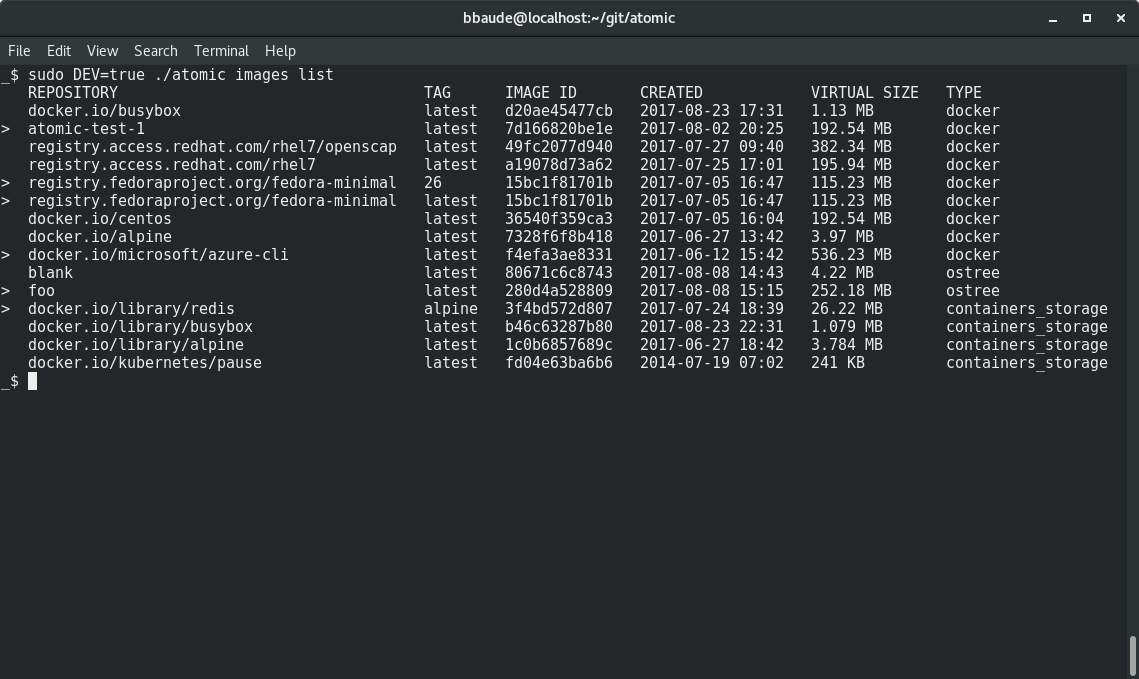The image size is (1139, 679).
Task: Open the View menu
Action: [x=101, y=51]
